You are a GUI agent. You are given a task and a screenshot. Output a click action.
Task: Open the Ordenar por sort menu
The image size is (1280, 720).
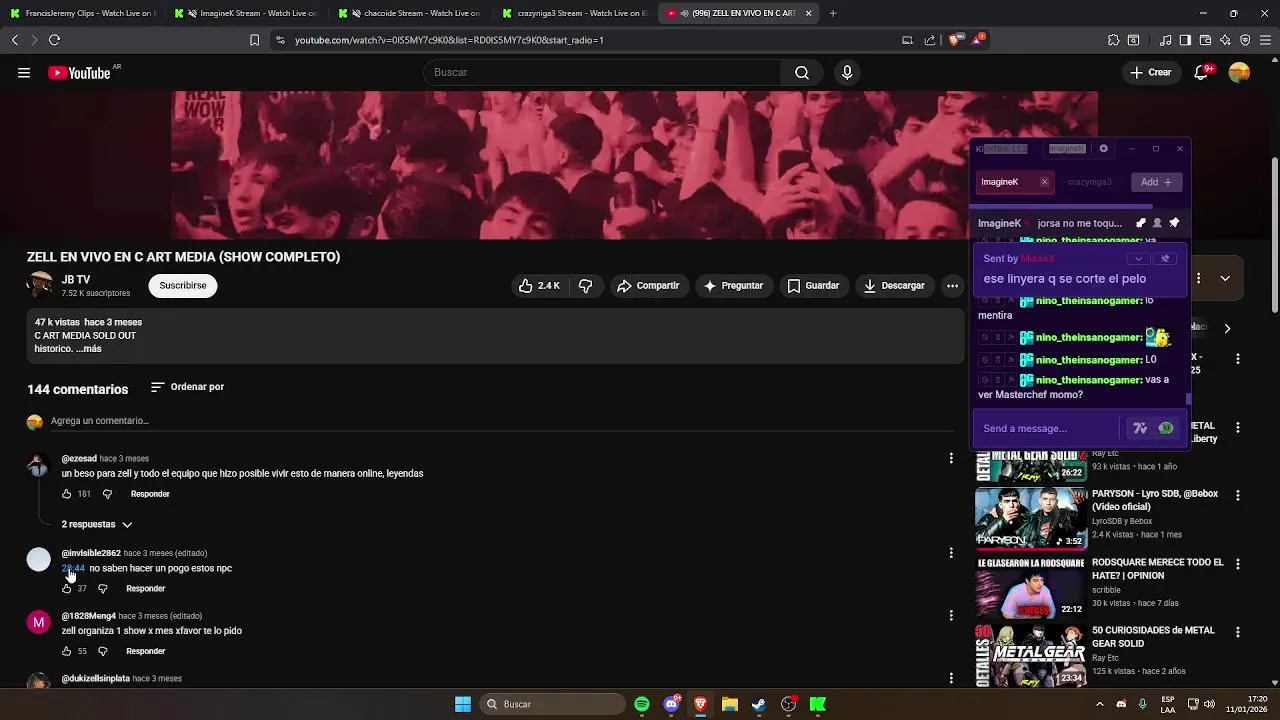[187, 387]
